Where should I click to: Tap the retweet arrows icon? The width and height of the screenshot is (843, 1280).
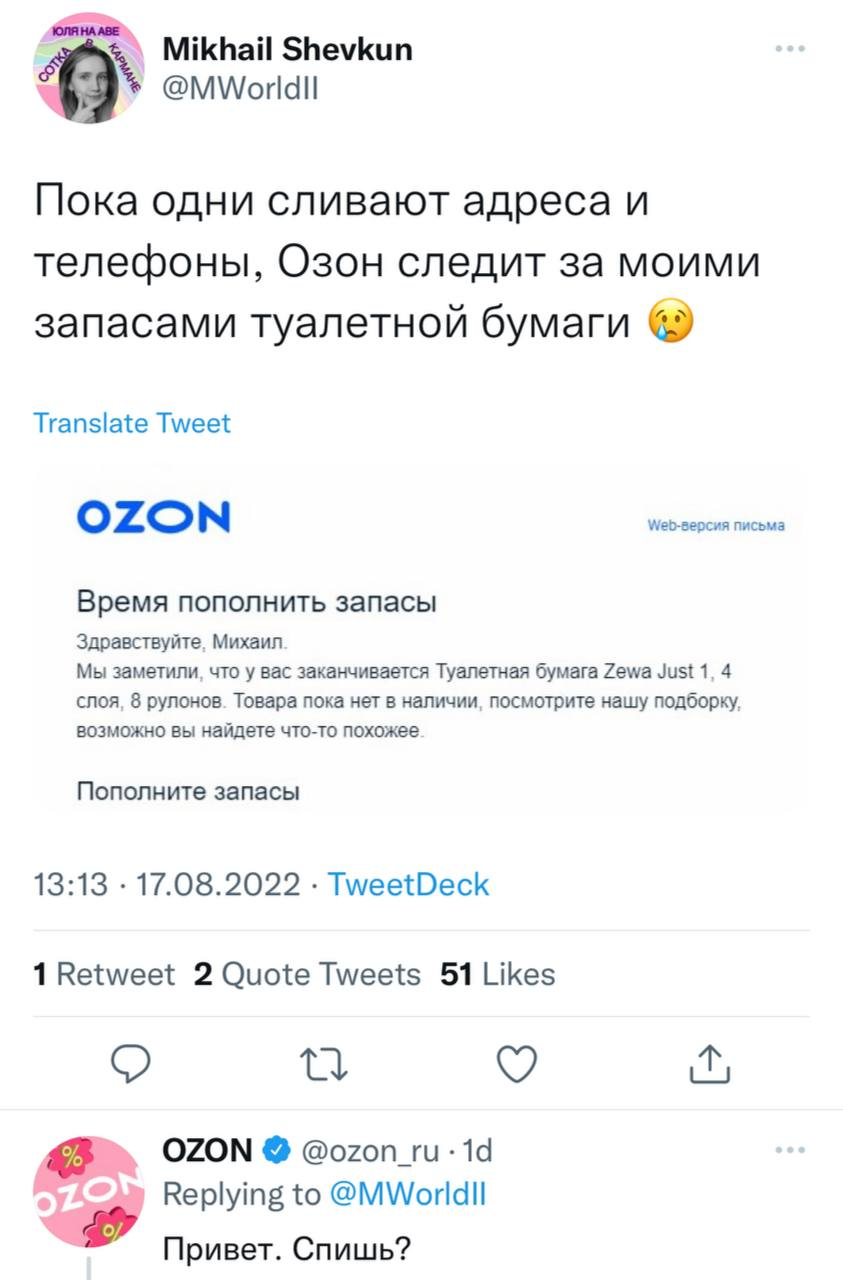(324, 1064)
